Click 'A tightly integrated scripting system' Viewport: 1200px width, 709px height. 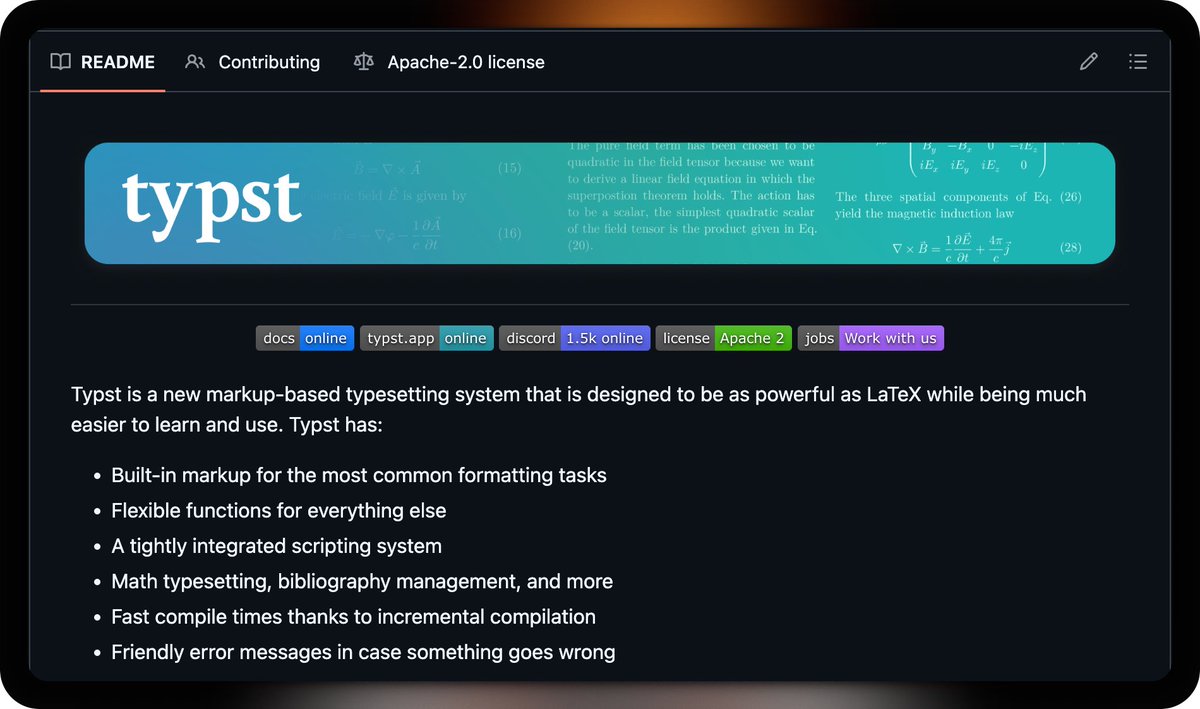[276, 546]
